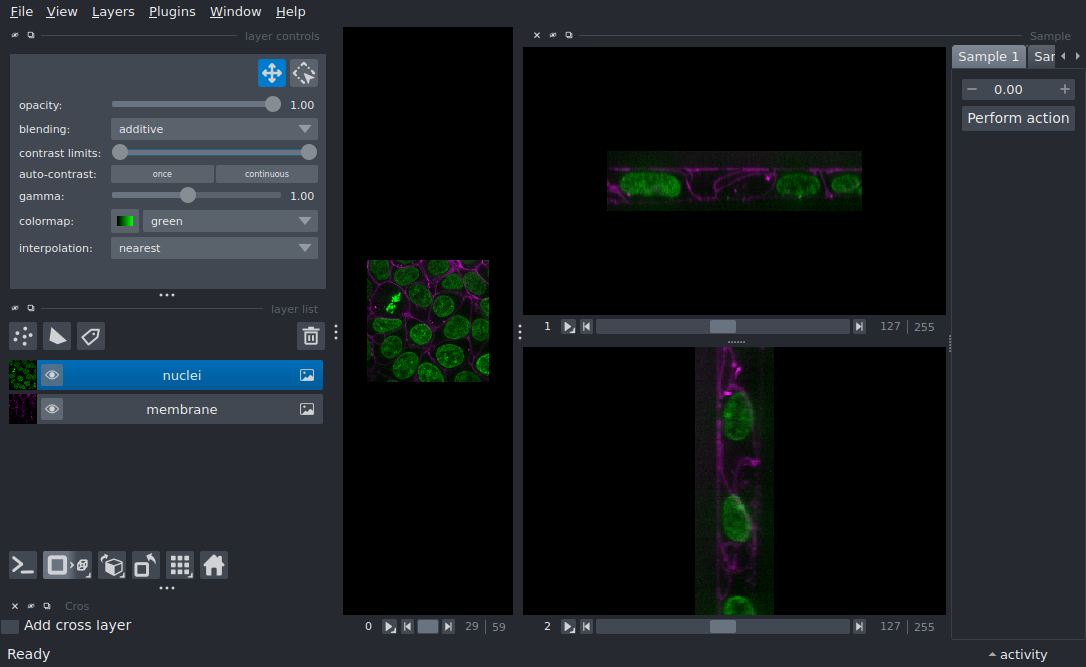Reset view with home icon
Viewport: 1086px width, 667px height.
pos(214,565)
